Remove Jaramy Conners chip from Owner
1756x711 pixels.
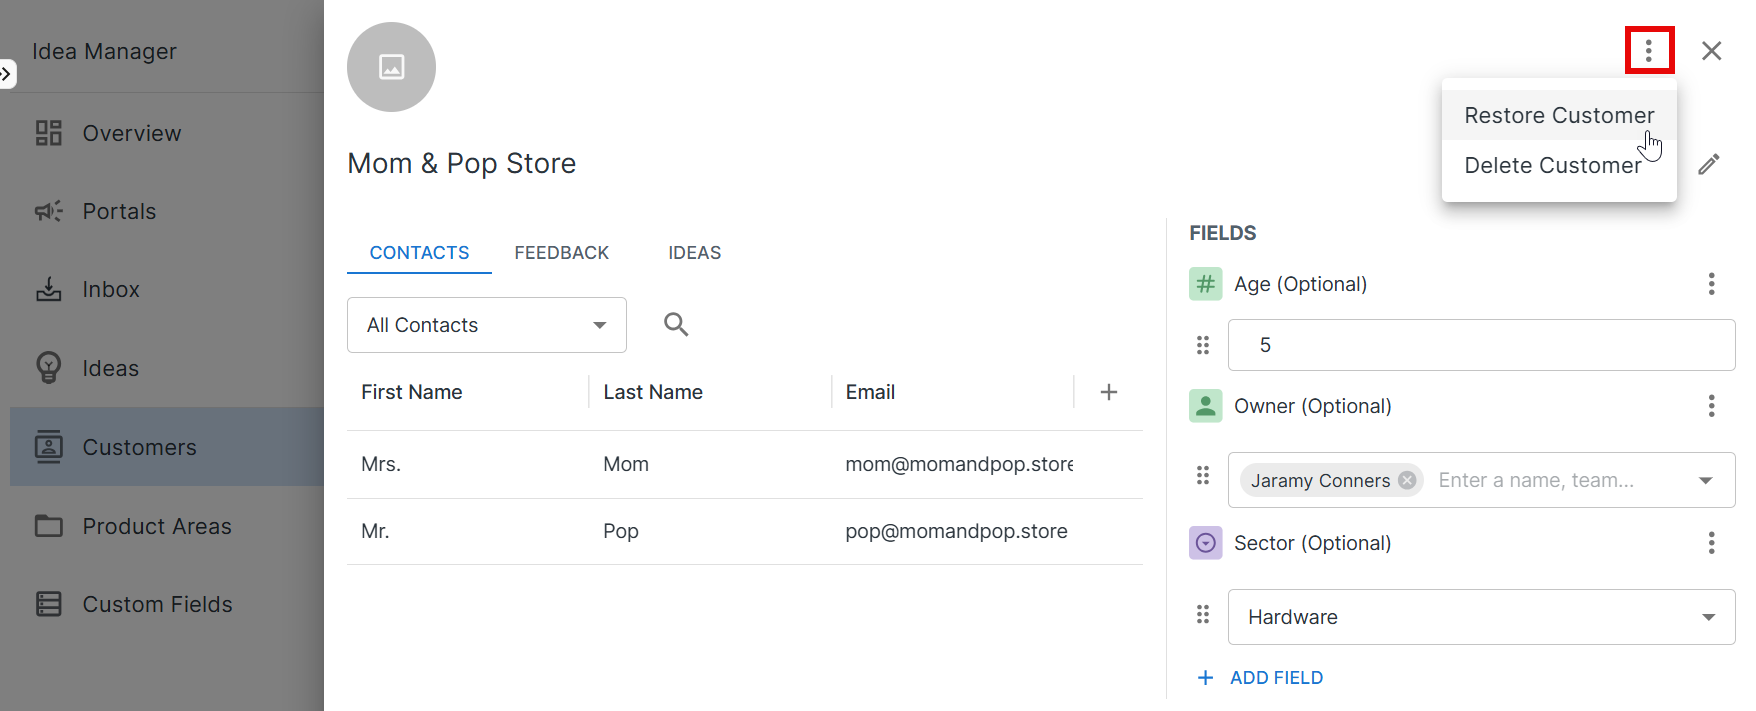pyautogui.click(x=1407, y=480)
